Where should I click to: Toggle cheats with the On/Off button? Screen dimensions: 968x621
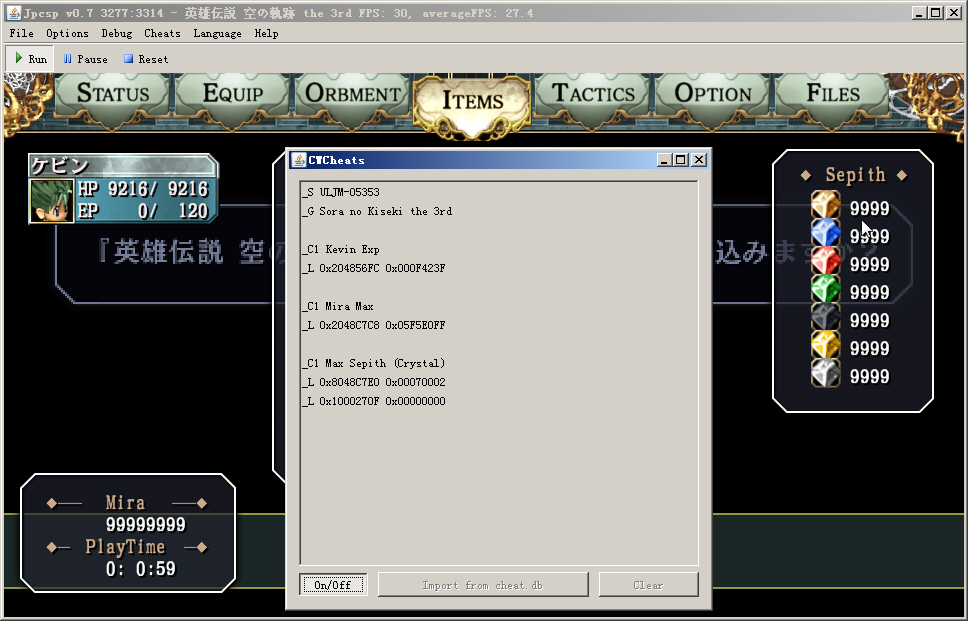[x=333, y=585]
